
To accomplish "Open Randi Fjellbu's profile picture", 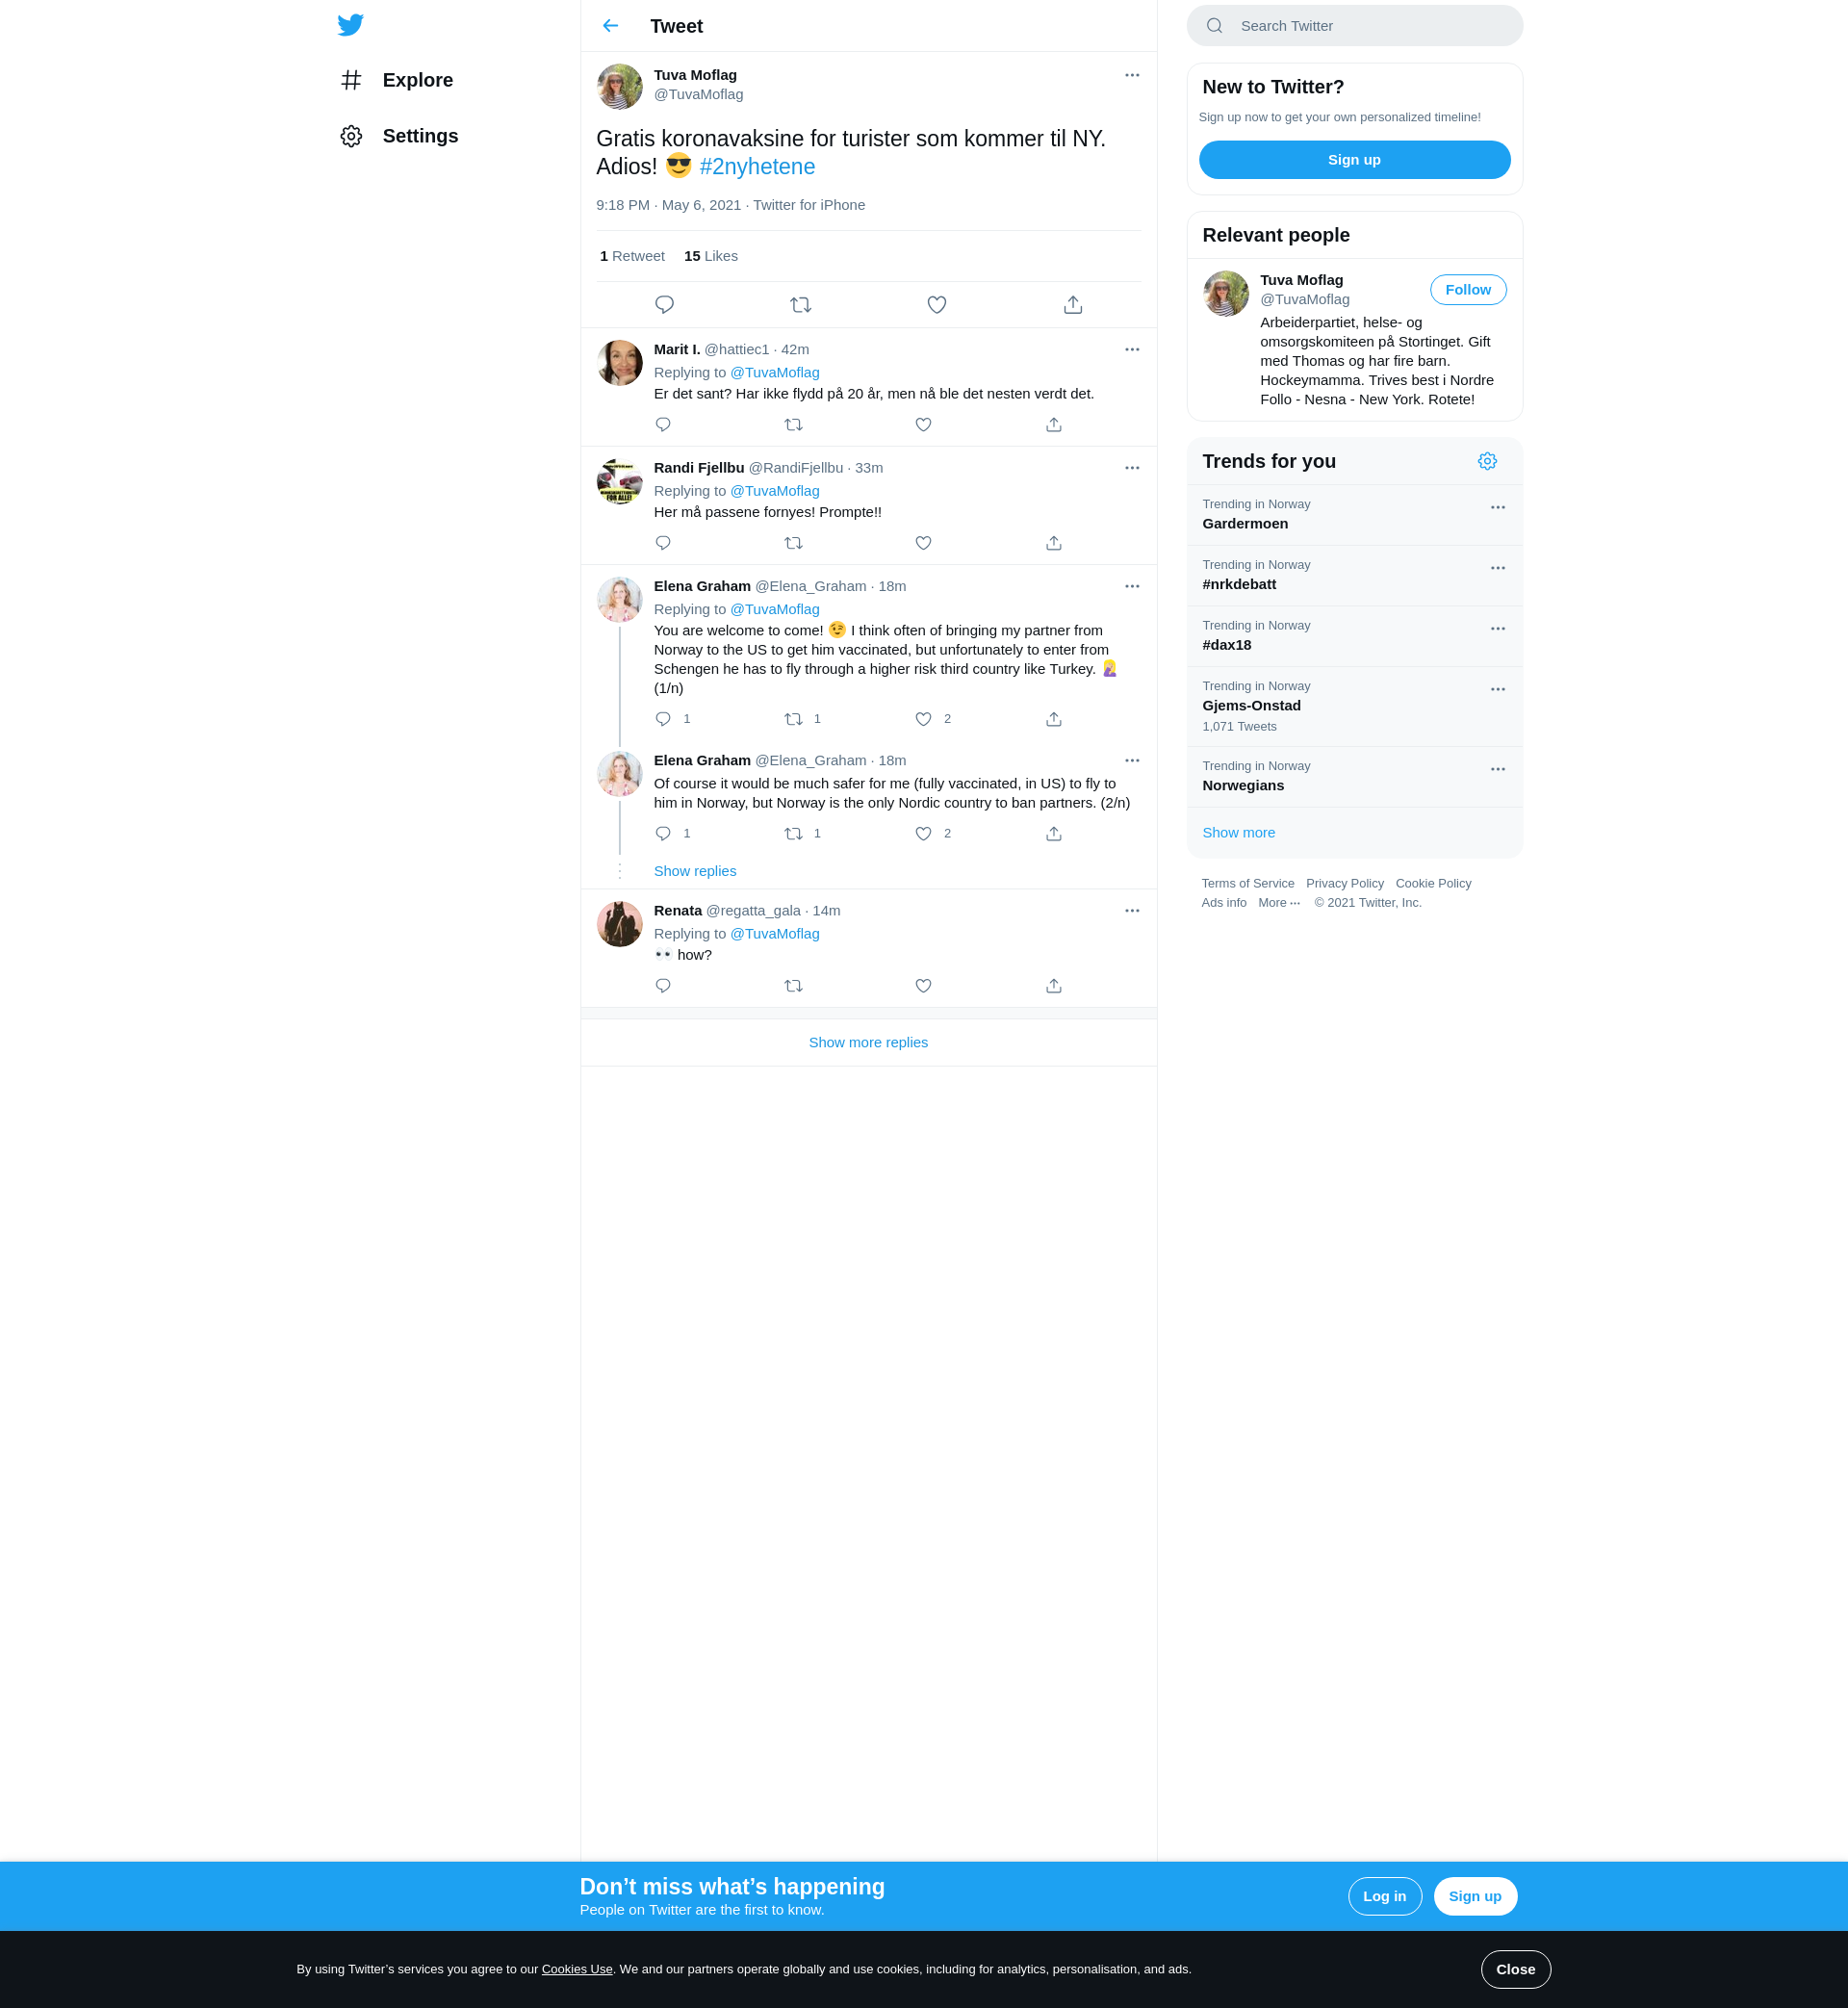I will [x=619, y=482].
